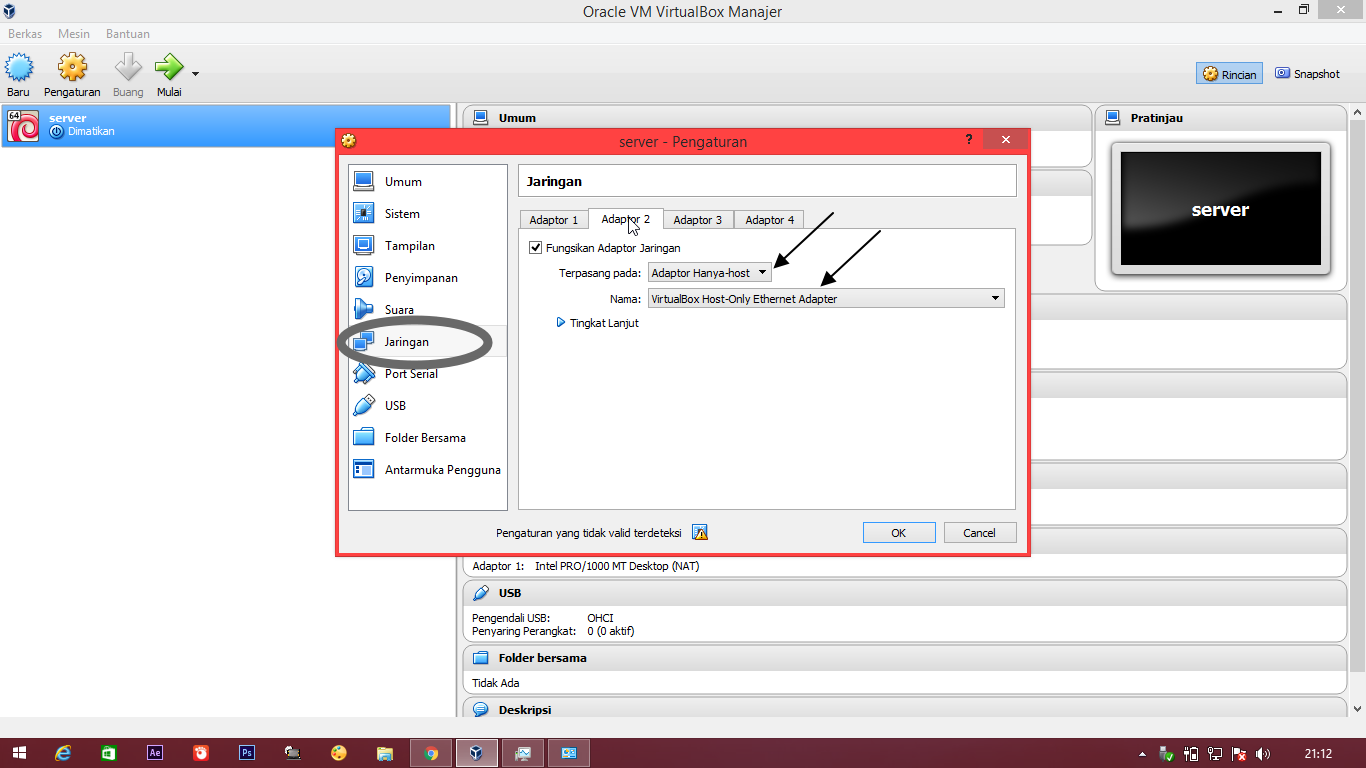The height and width of the screenshot is (768, 1366).
Task: Expand the Tingkat Lanjut section
Action: pos(598,323)
